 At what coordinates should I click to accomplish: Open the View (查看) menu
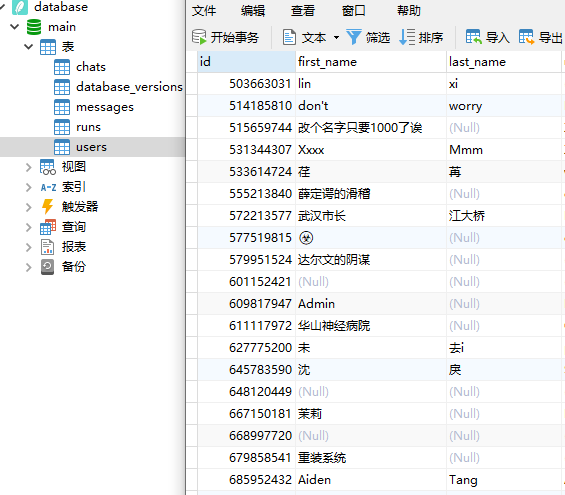[303, 11]
